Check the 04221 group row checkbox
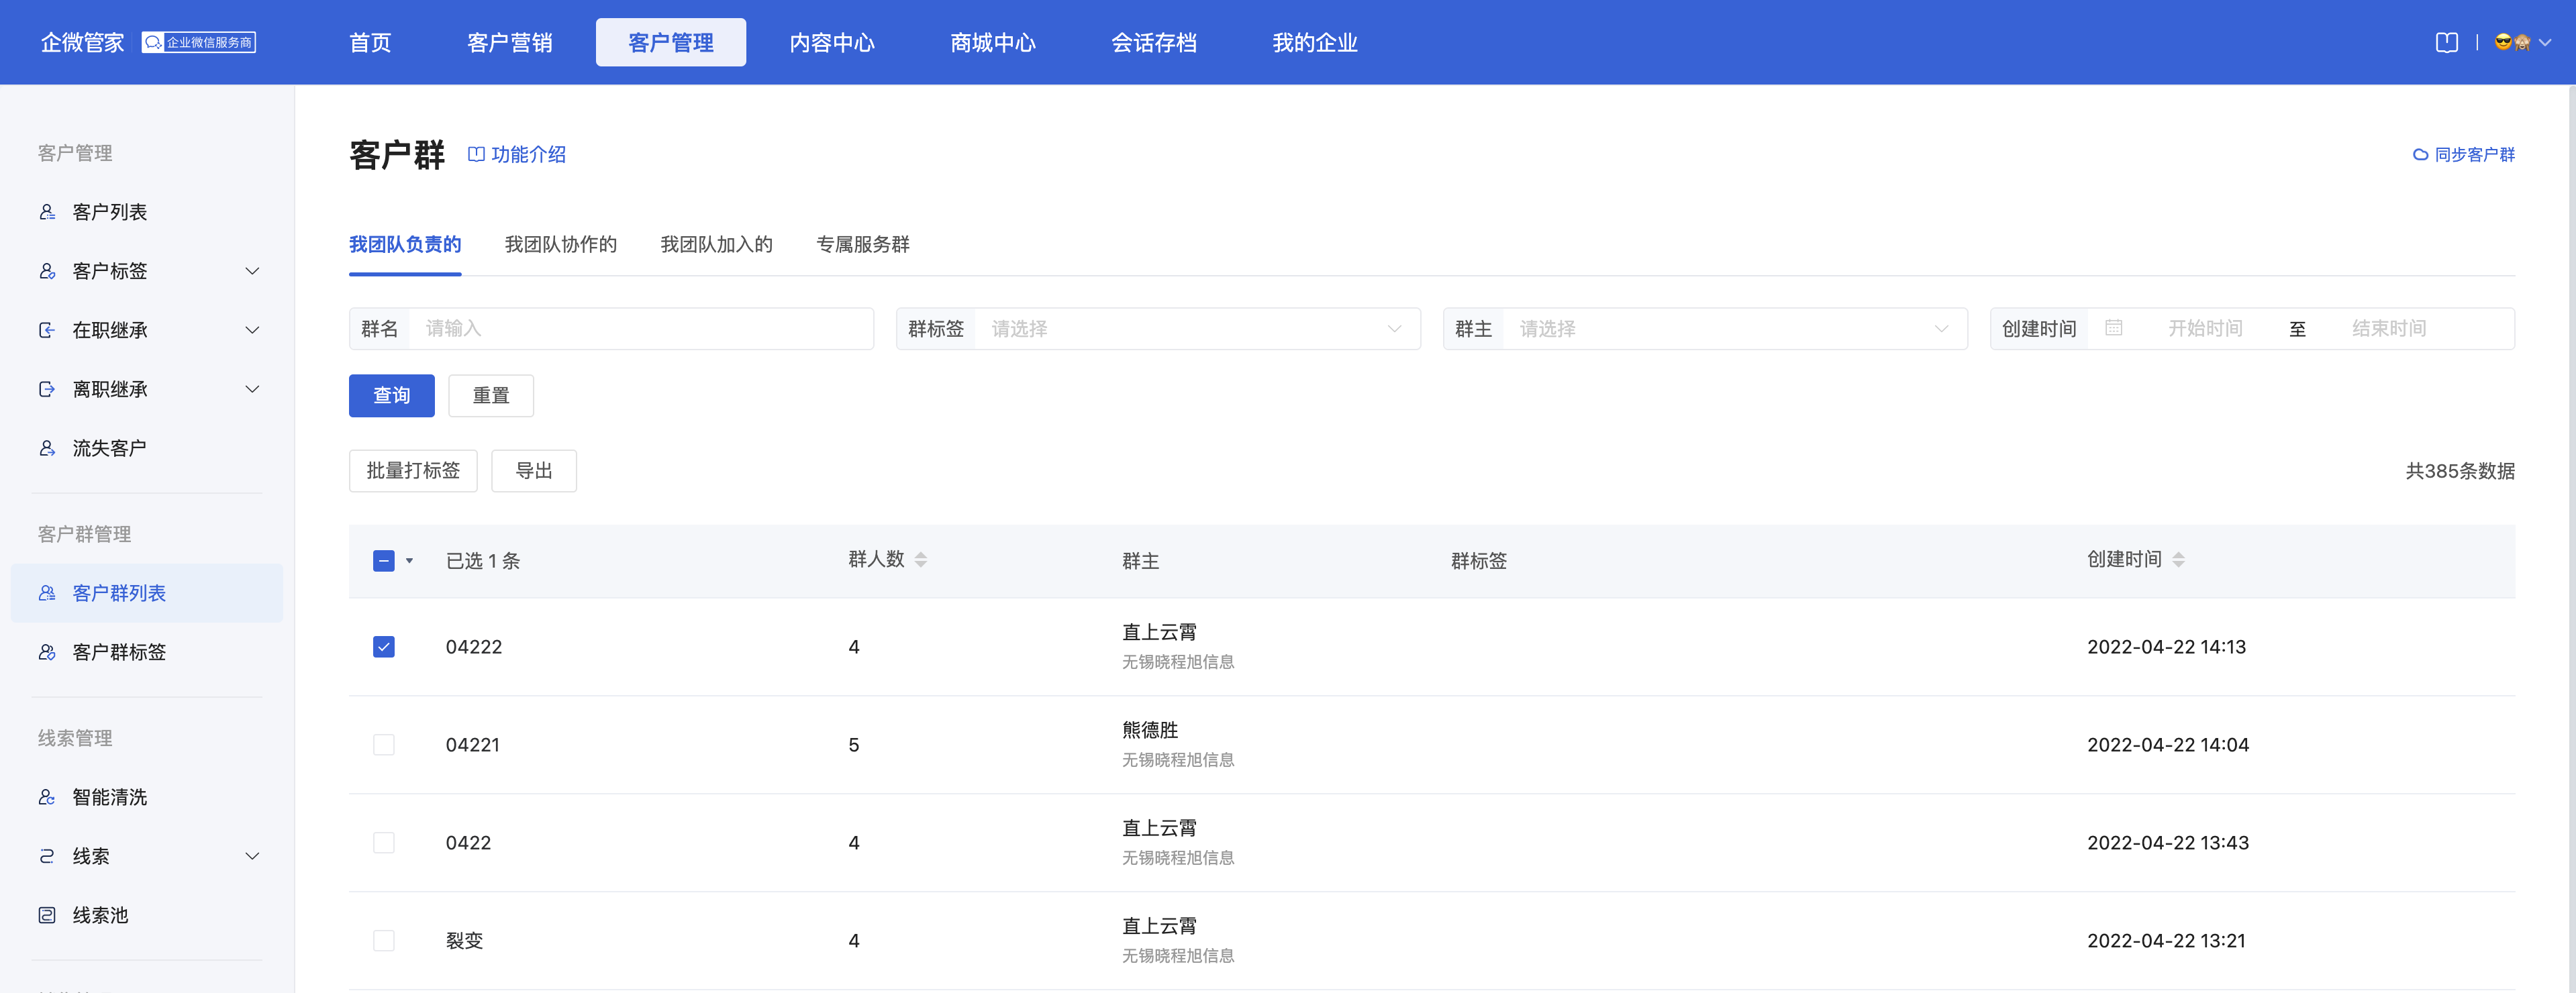Image resolution: width=2576 pixels, height=993 pixels. click(x=384, y=745)
